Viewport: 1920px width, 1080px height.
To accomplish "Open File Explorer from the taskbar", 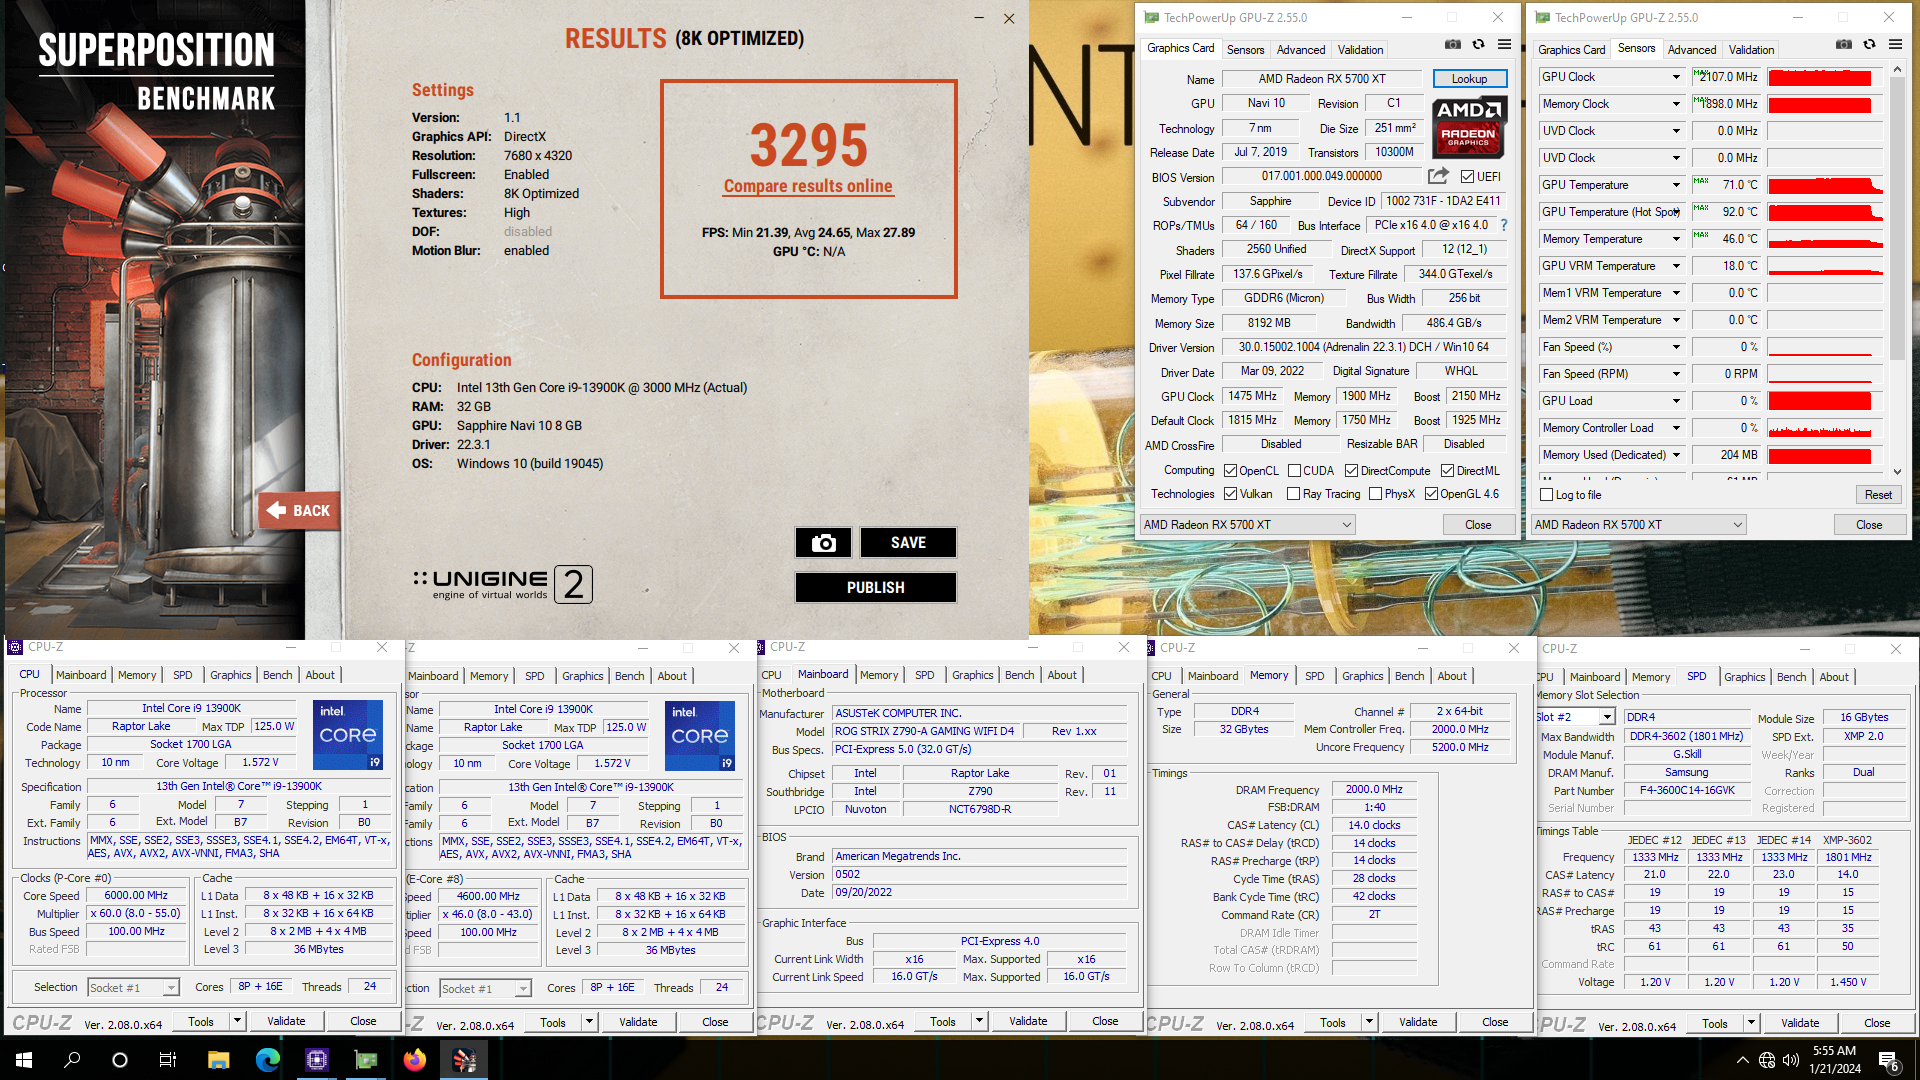I will (x=219, y=1060).
